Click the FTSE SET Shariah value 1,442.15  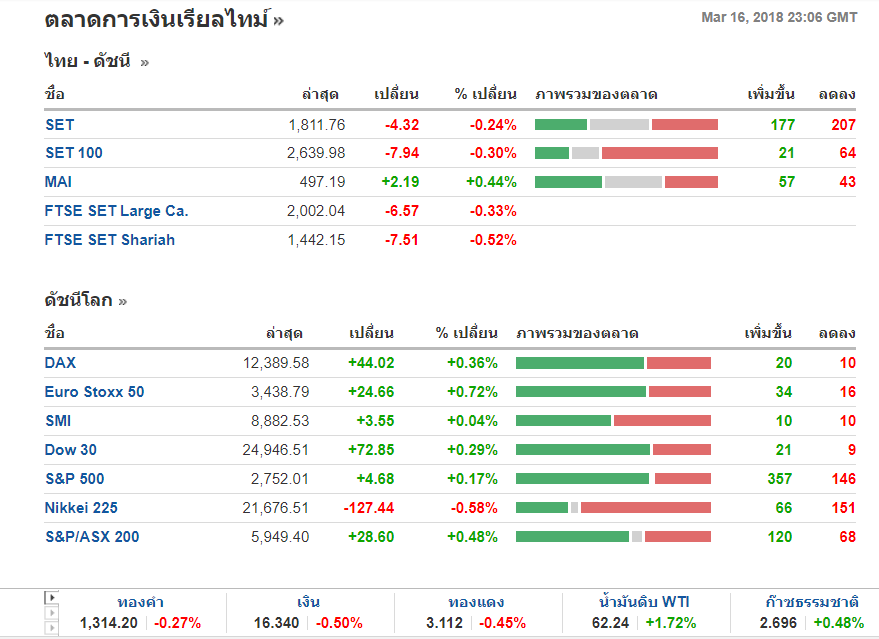(317, 240)
